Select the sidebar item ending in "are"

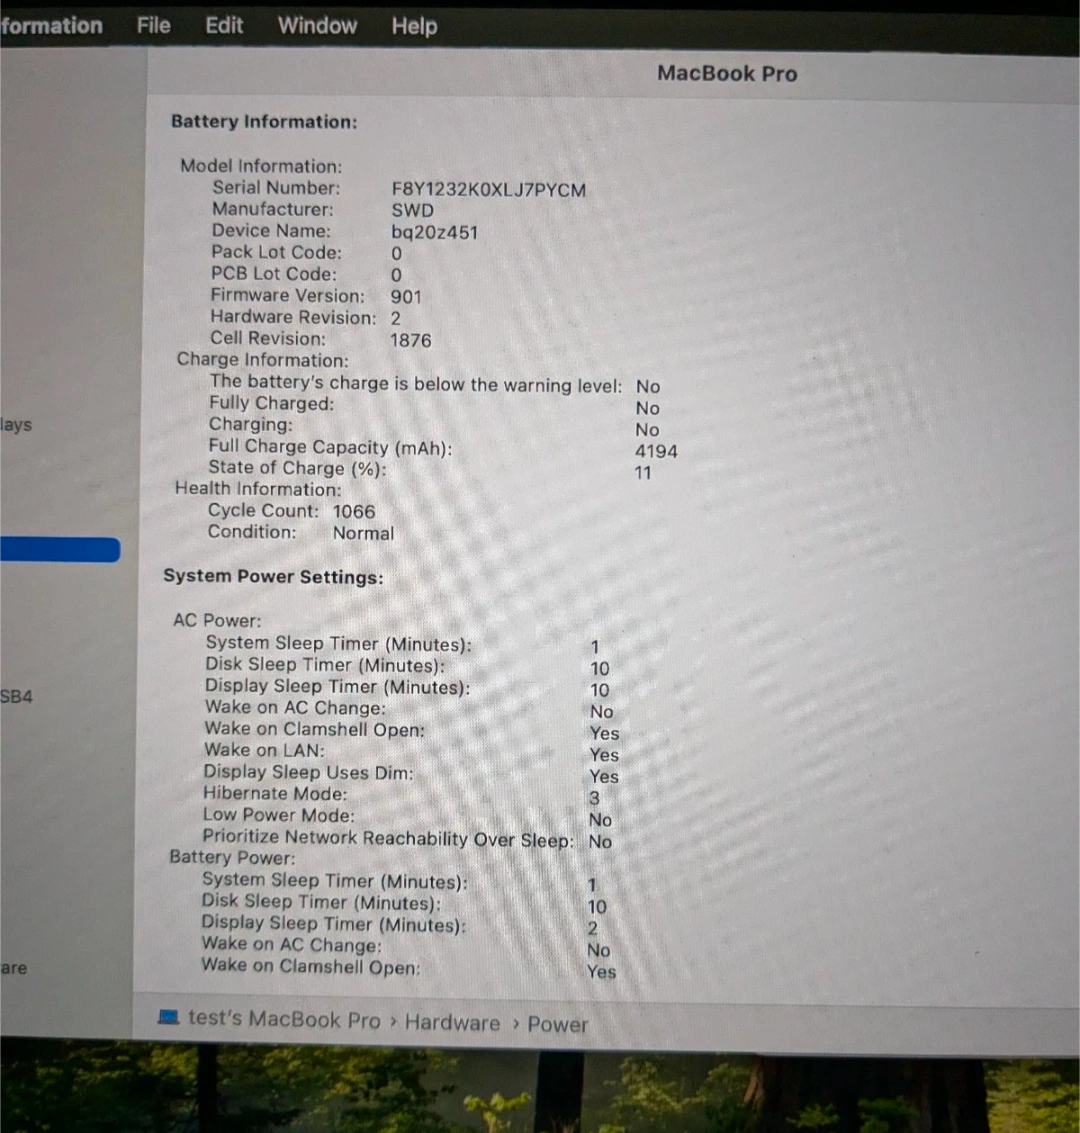click(x=14, y=968)
